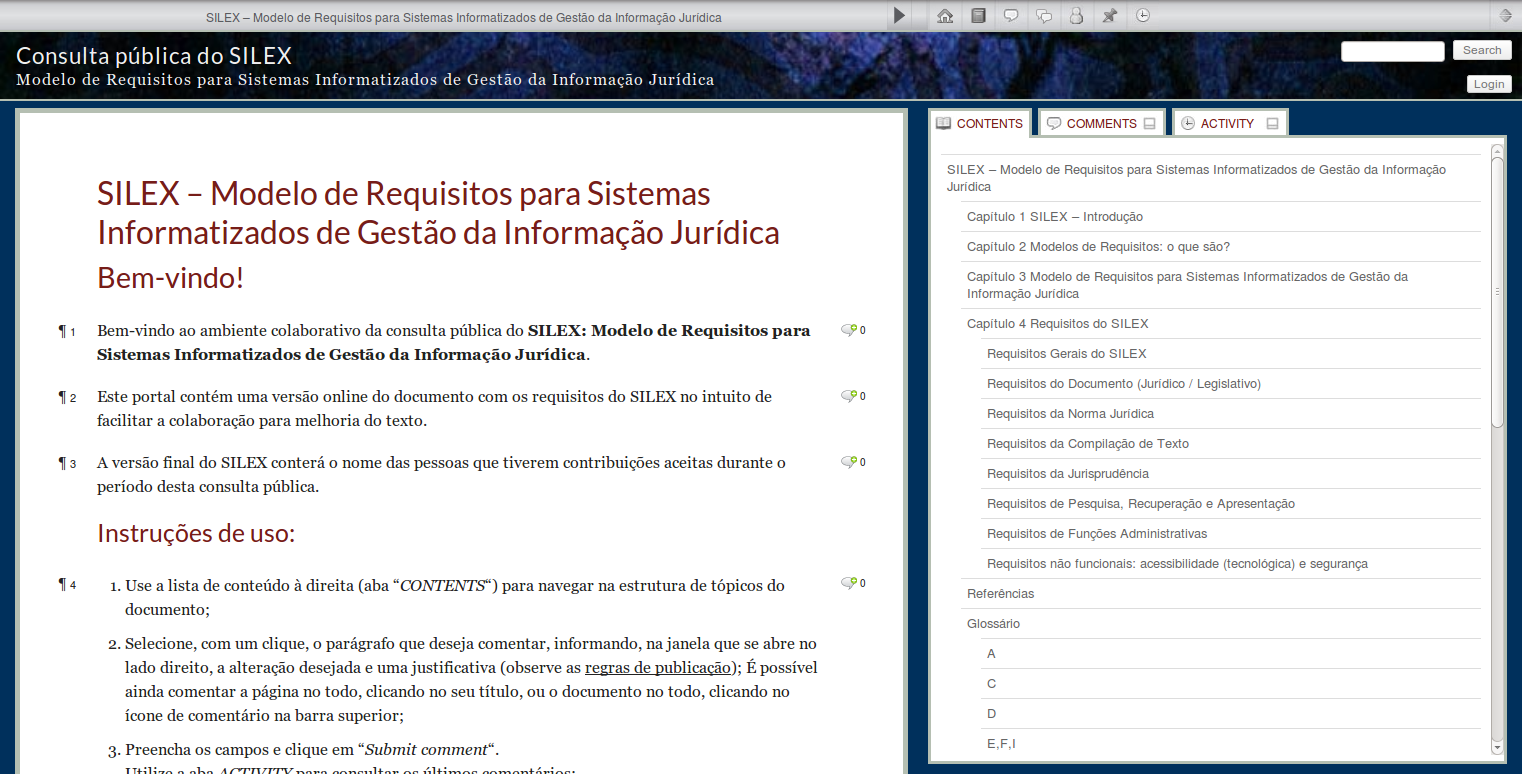Open glossary letter 'A' entry
Image resolution: width=1522 pixels, height=774 pixels.
coord(1231,654)
